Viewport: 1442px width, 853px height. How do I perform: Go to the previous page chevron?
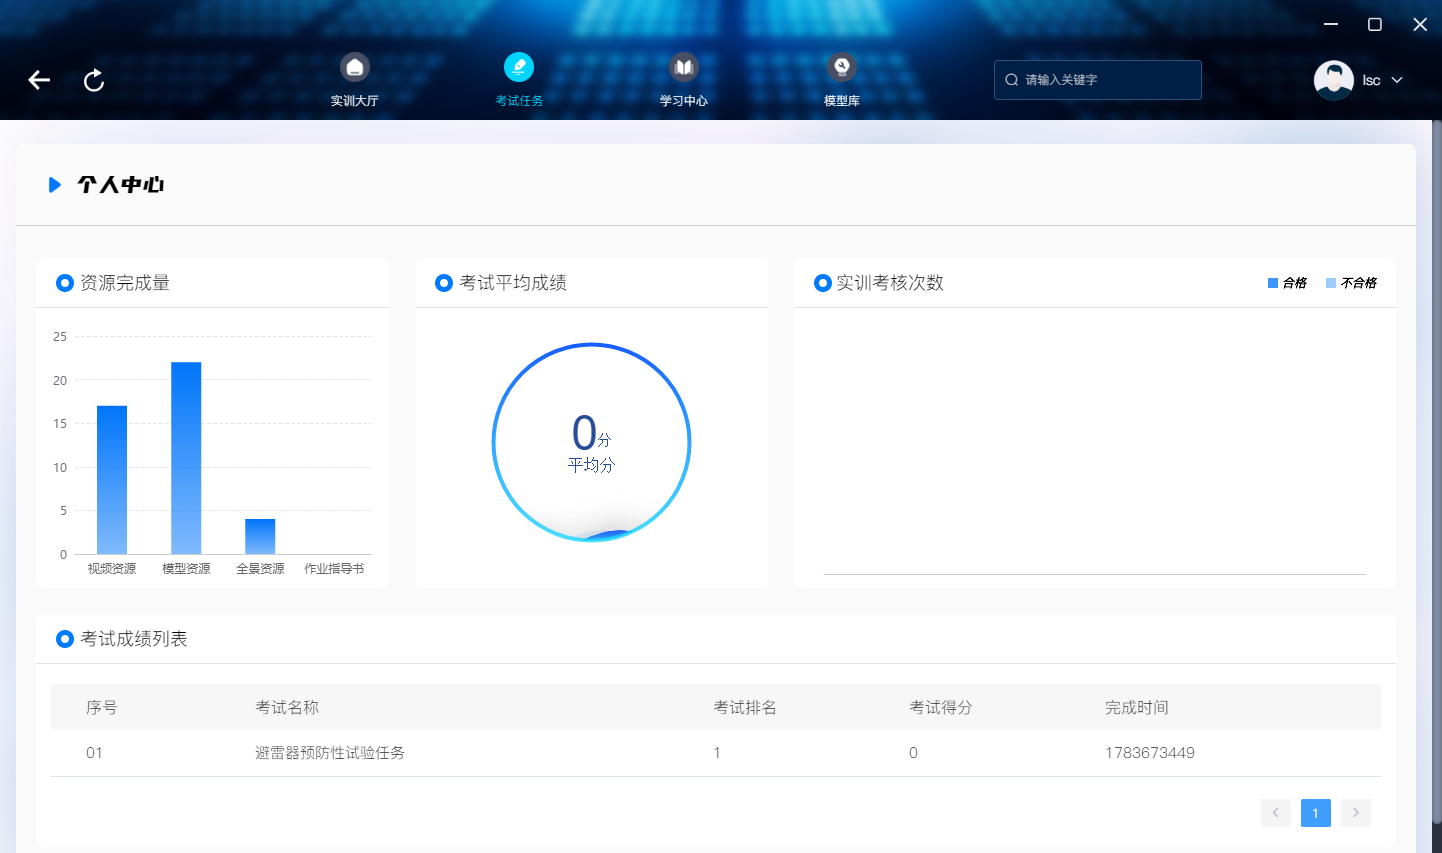1276,813
